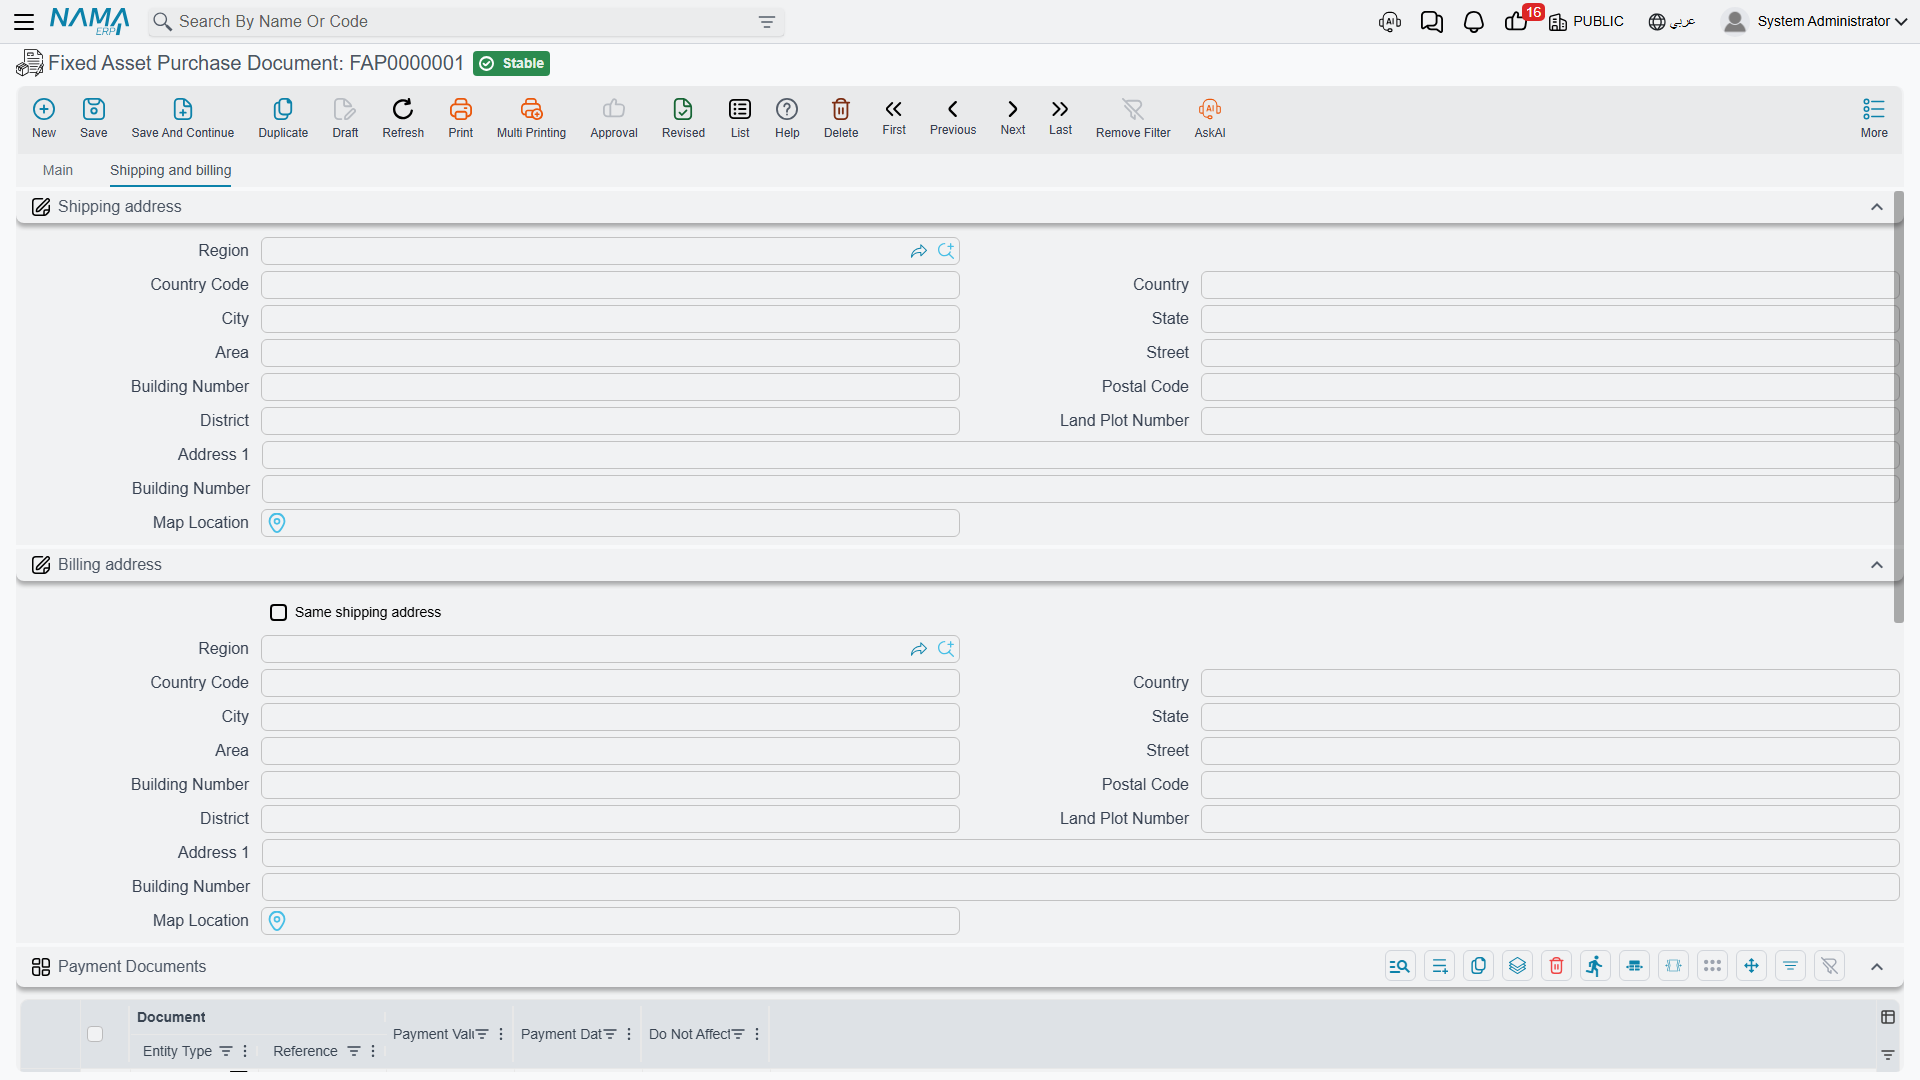This screenshot has width=1920, height=1080.
Task: Add a new line in Payment Documents
Action: 1439,966
